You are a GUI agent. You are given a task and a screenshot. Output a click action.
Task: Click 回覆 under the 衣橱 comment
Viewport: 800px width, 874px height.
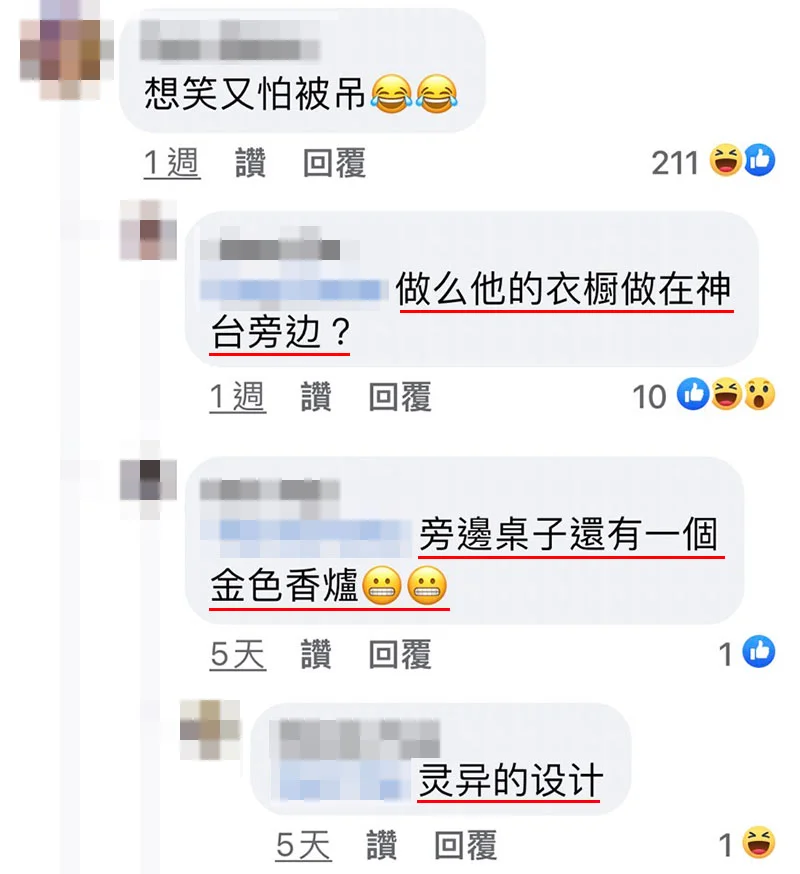pyautogui.click(x=400, y=397)
